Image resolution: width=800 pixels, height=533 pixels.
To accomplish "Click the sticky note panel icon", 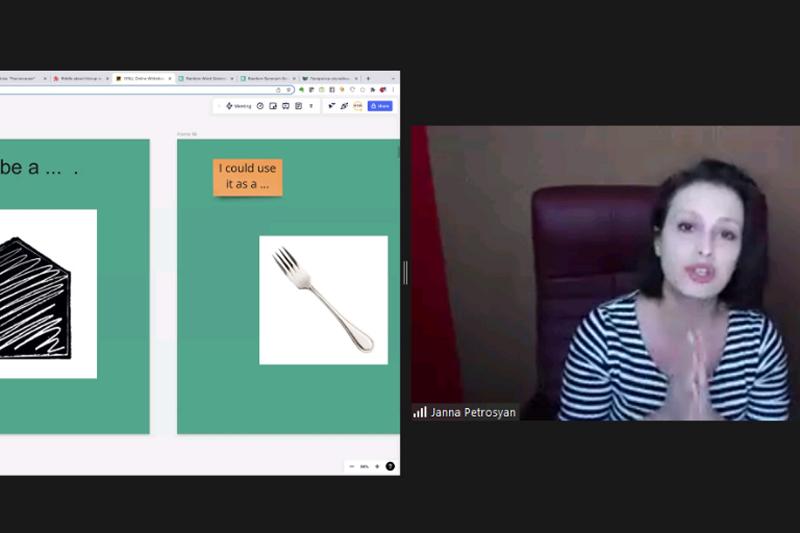I will (273, 106).
